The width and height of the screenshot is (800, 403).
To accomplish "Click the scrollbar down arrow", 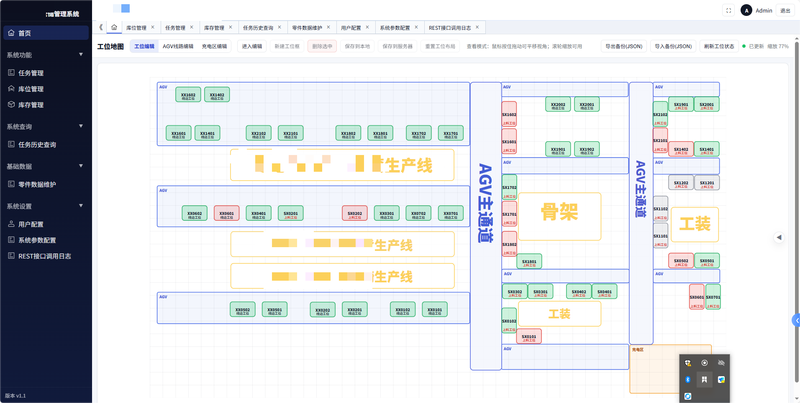I will pyautogui.click(x=797, y=399).
